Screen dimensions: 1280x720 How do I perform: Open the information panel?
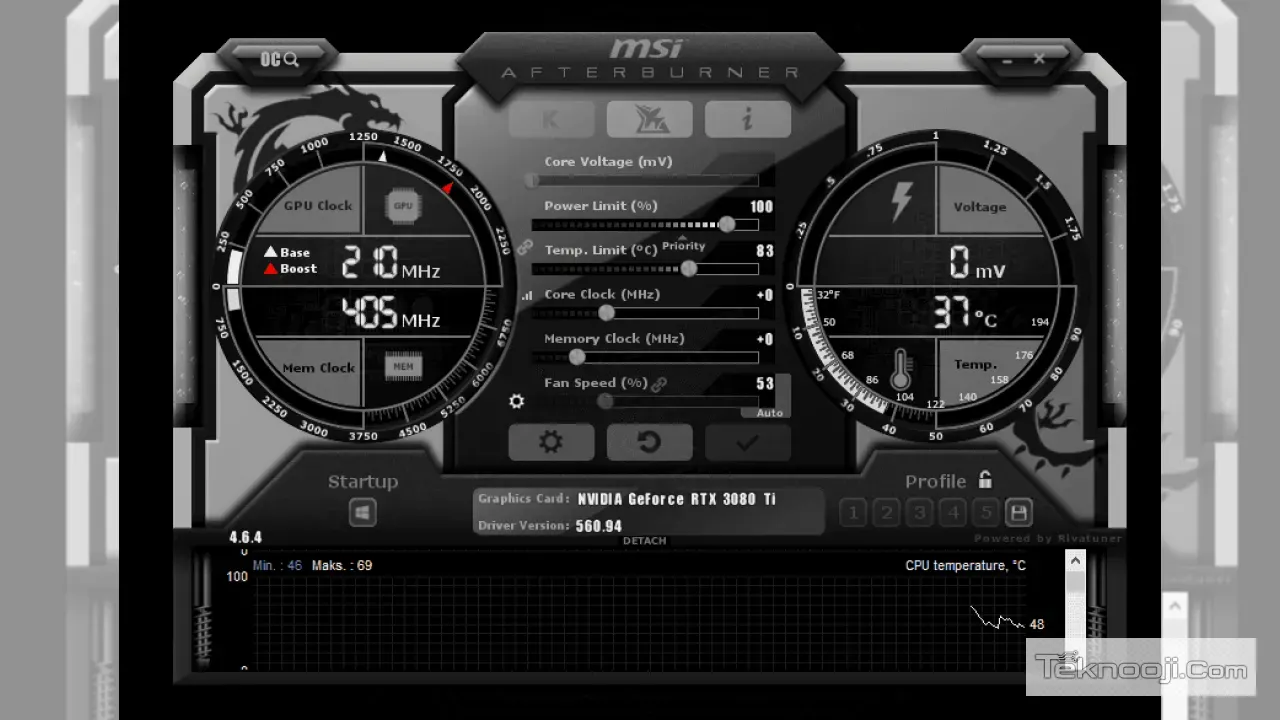(x=747, y=119)
